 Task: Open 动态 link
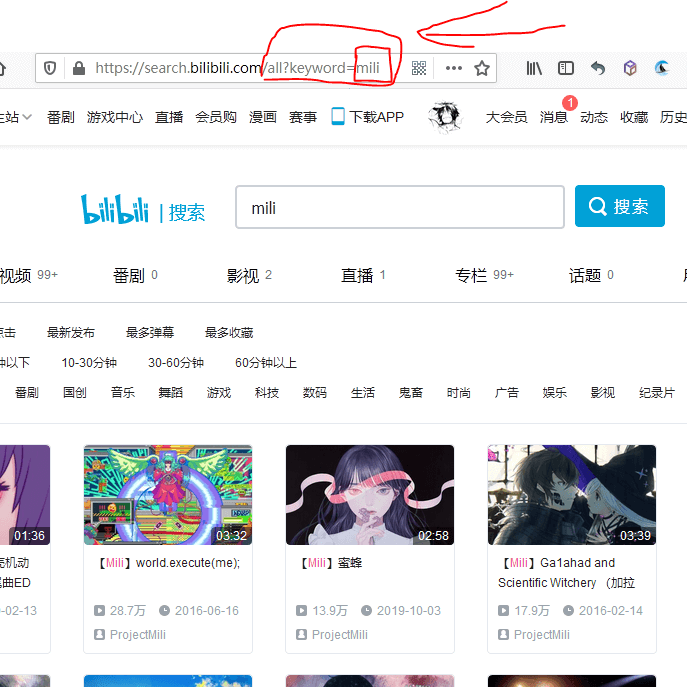594,117
